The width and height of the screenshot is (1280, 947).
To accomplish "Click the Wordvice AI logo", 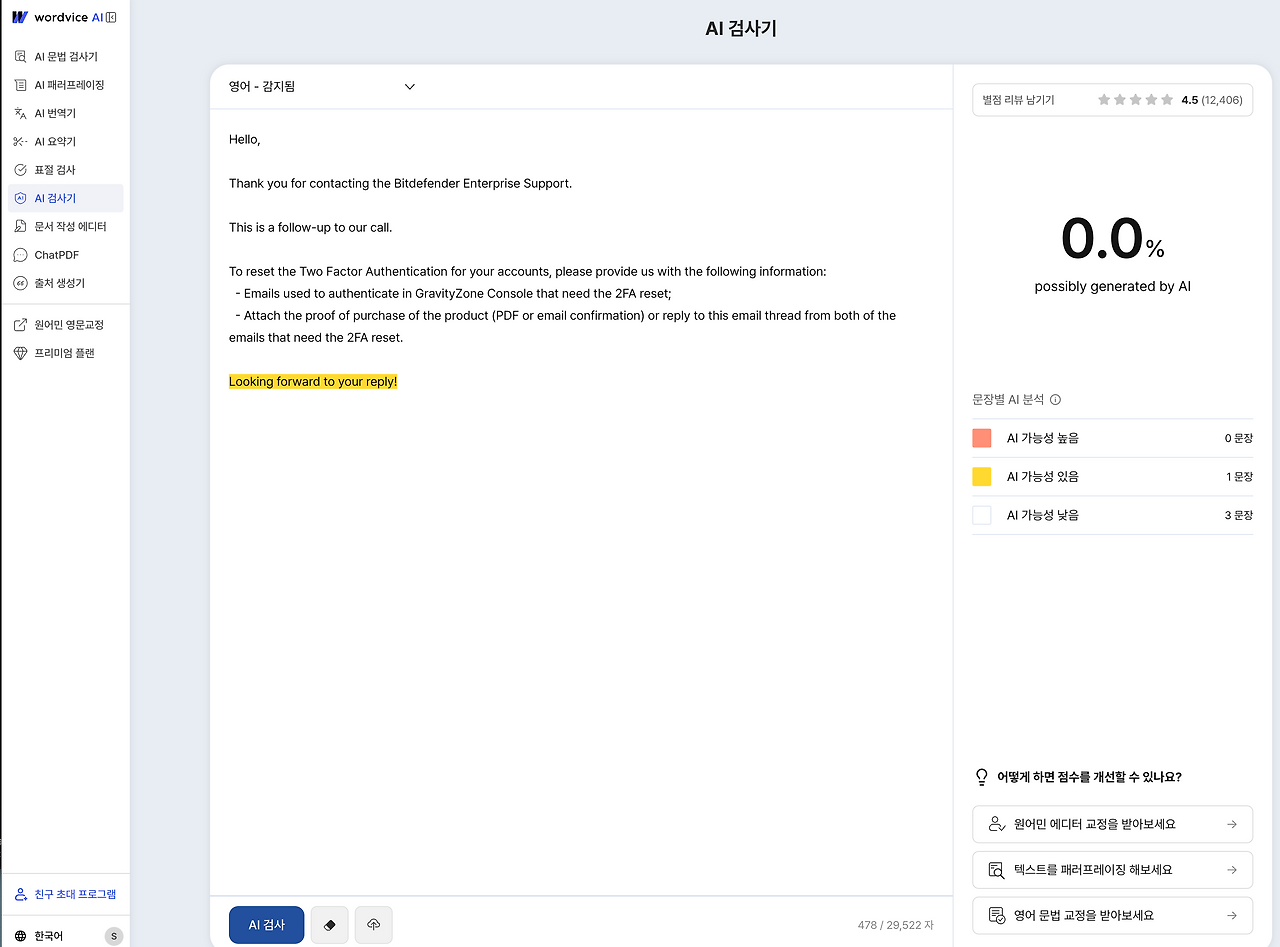I will [x=57, y=17].
